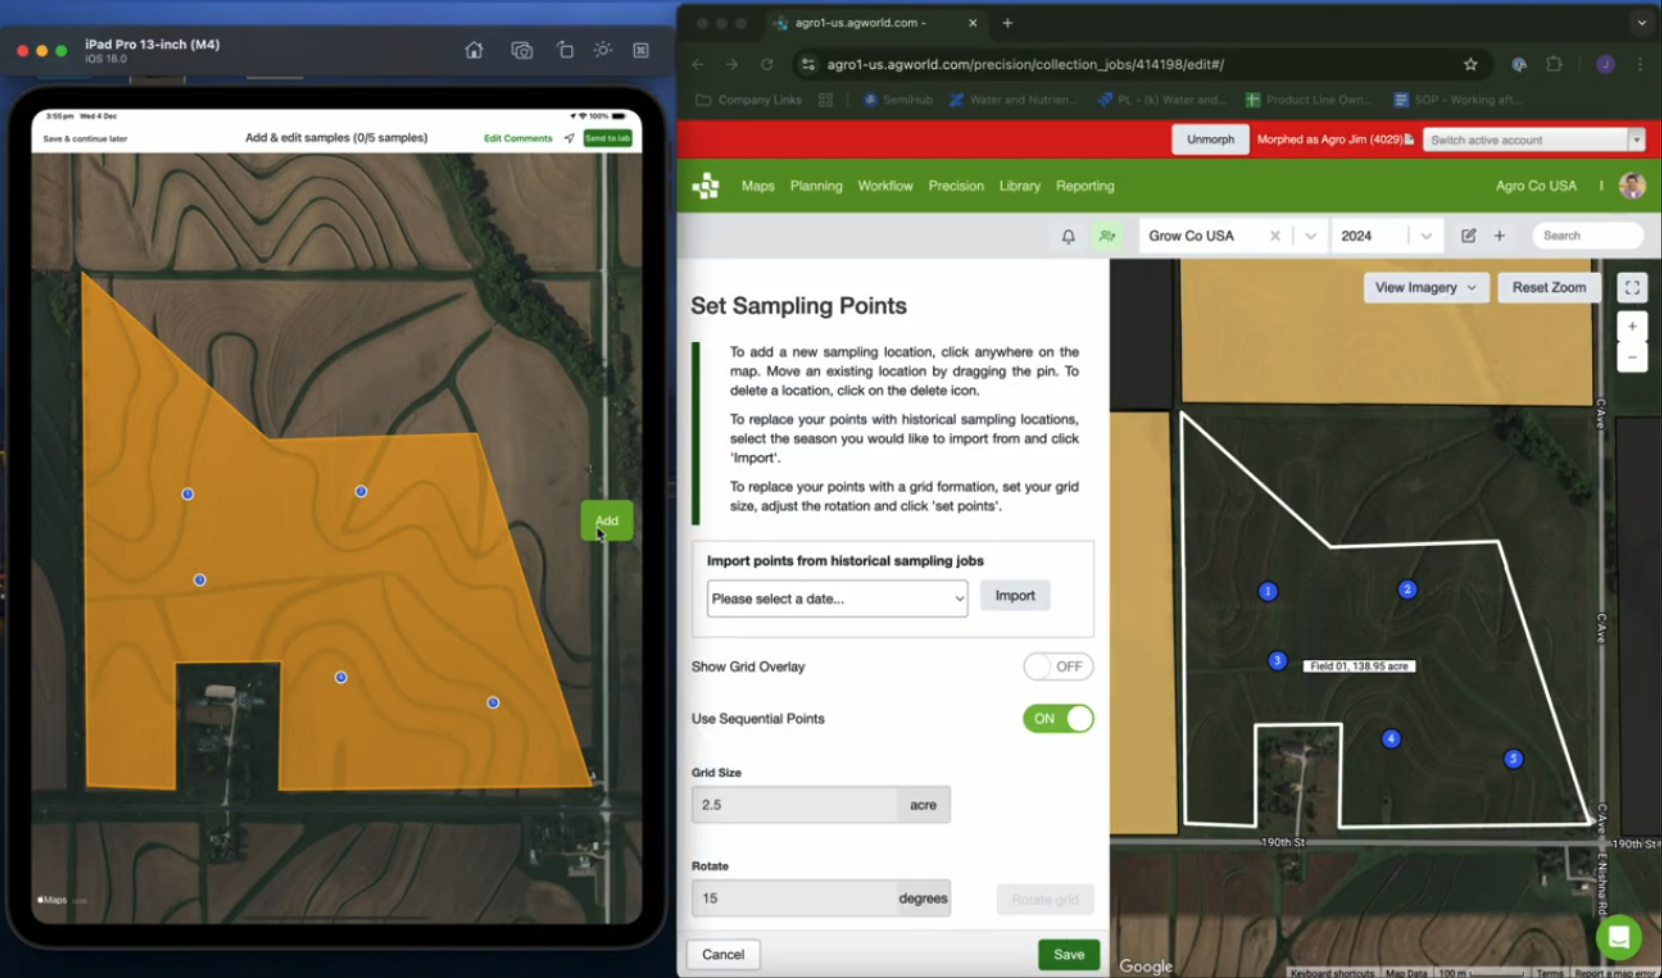Expand the View Imagery dropdown
This screenshot has height=978, width=1662.
pyautogui.click(x=1426, y=288)
